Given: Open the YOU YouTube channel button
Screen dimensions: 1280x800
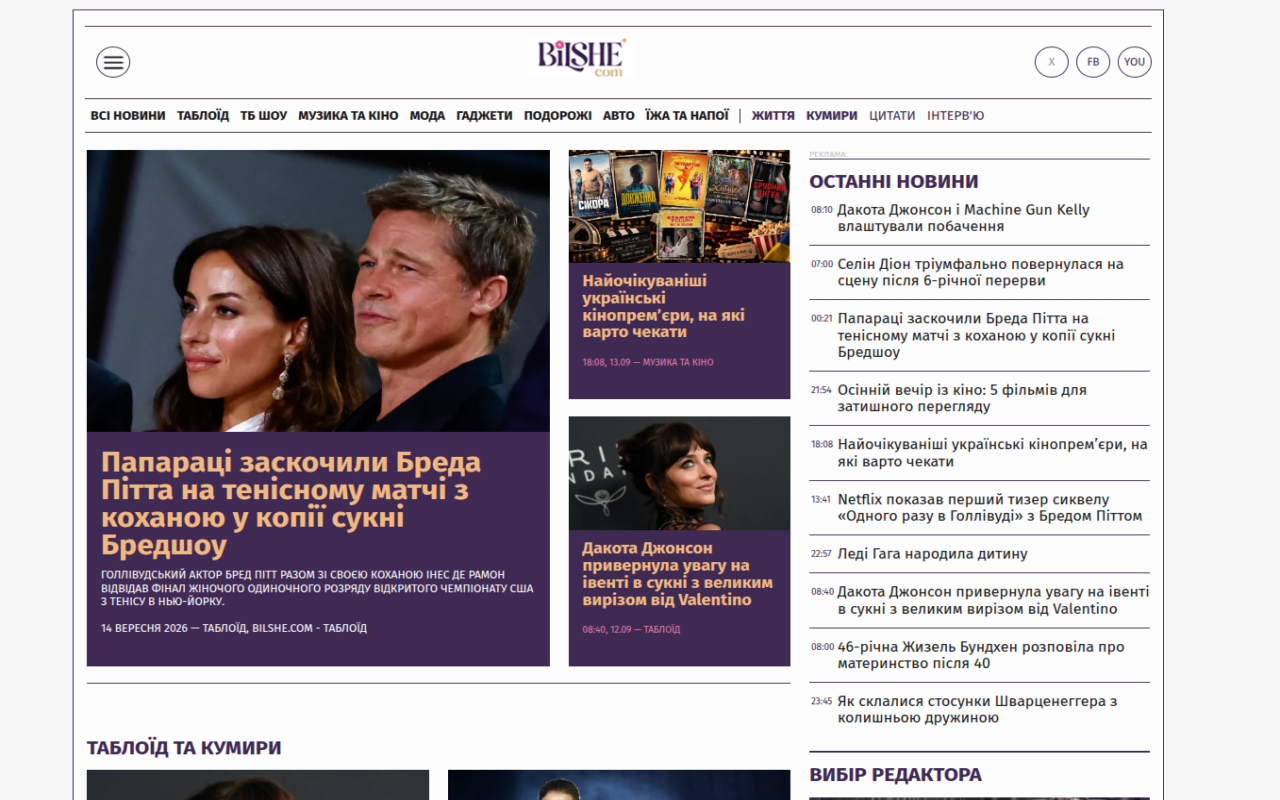Looking at the screenshot, I should point(1134,62).
